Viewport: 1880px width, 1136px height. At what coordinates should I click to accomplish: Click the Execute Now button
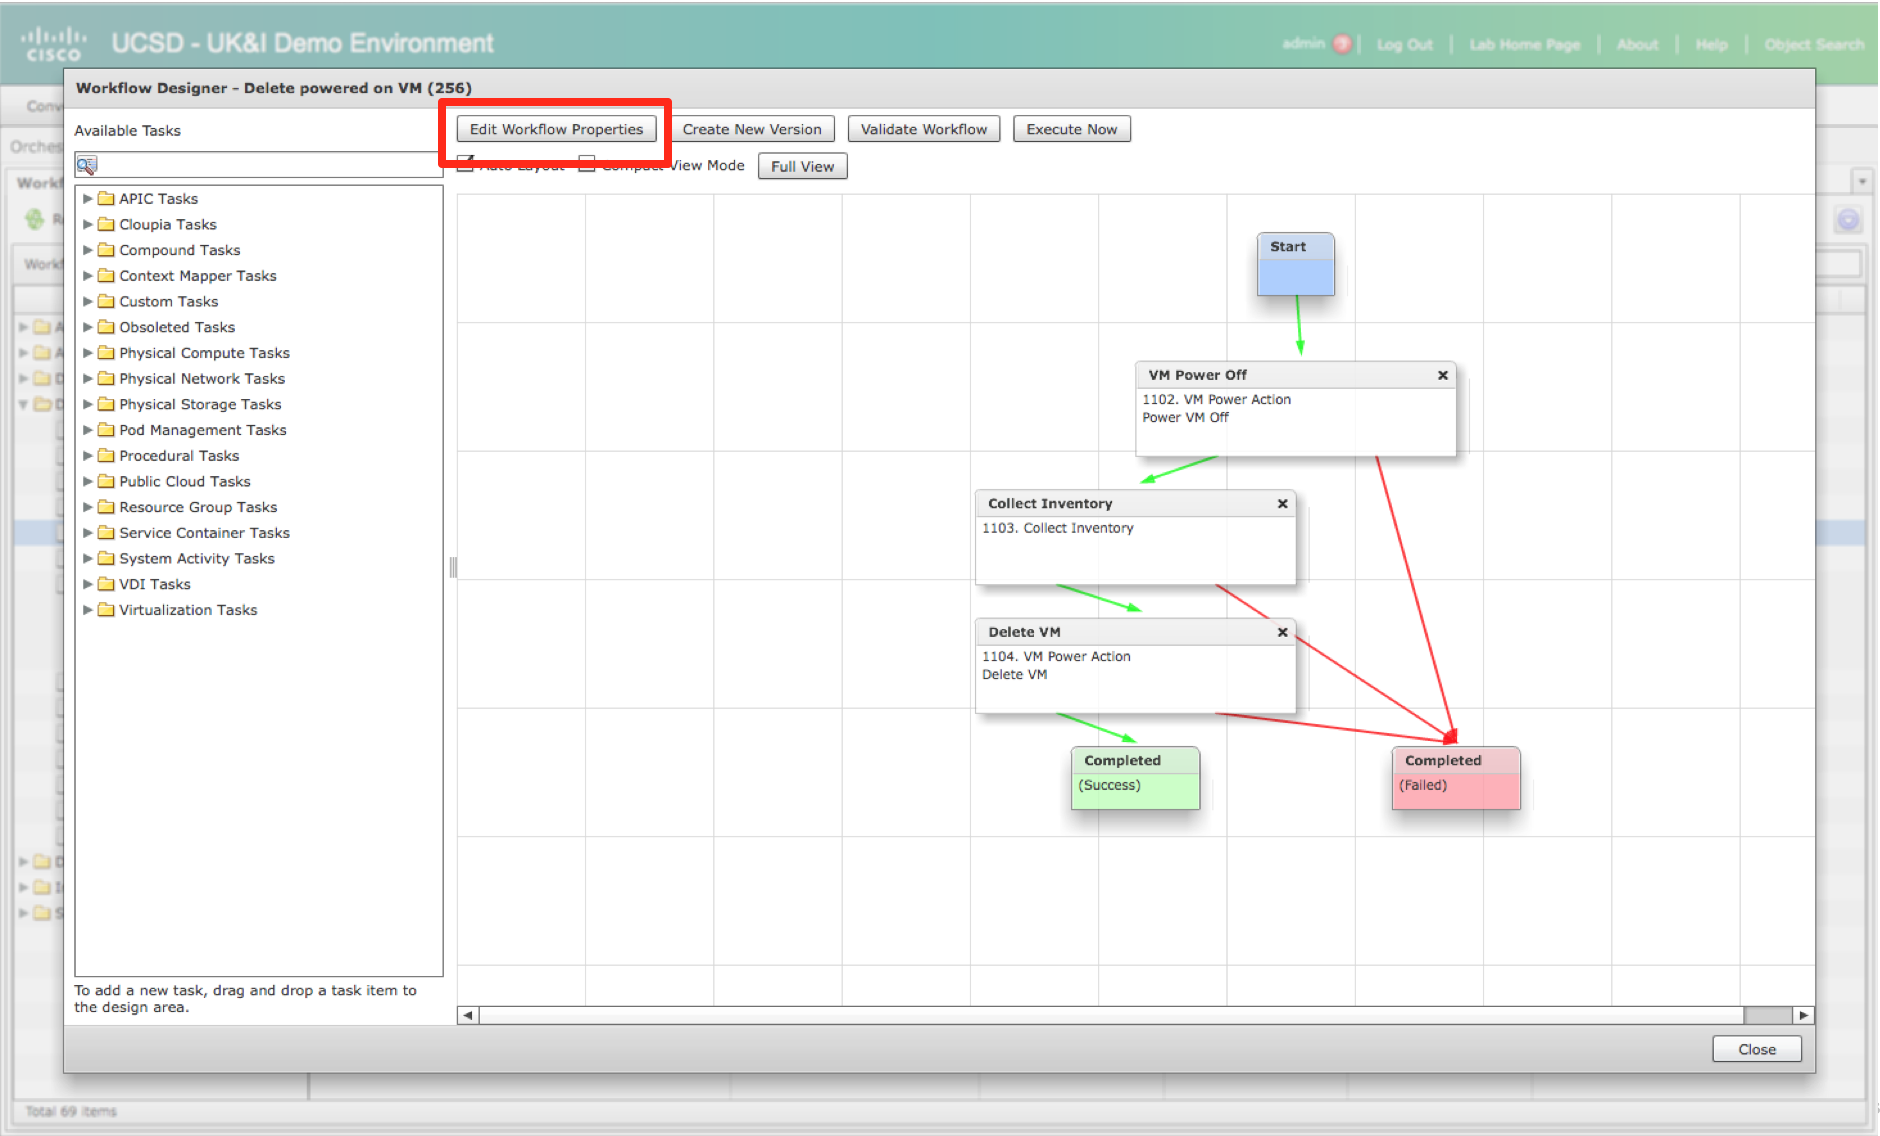tap(1071, 129)
